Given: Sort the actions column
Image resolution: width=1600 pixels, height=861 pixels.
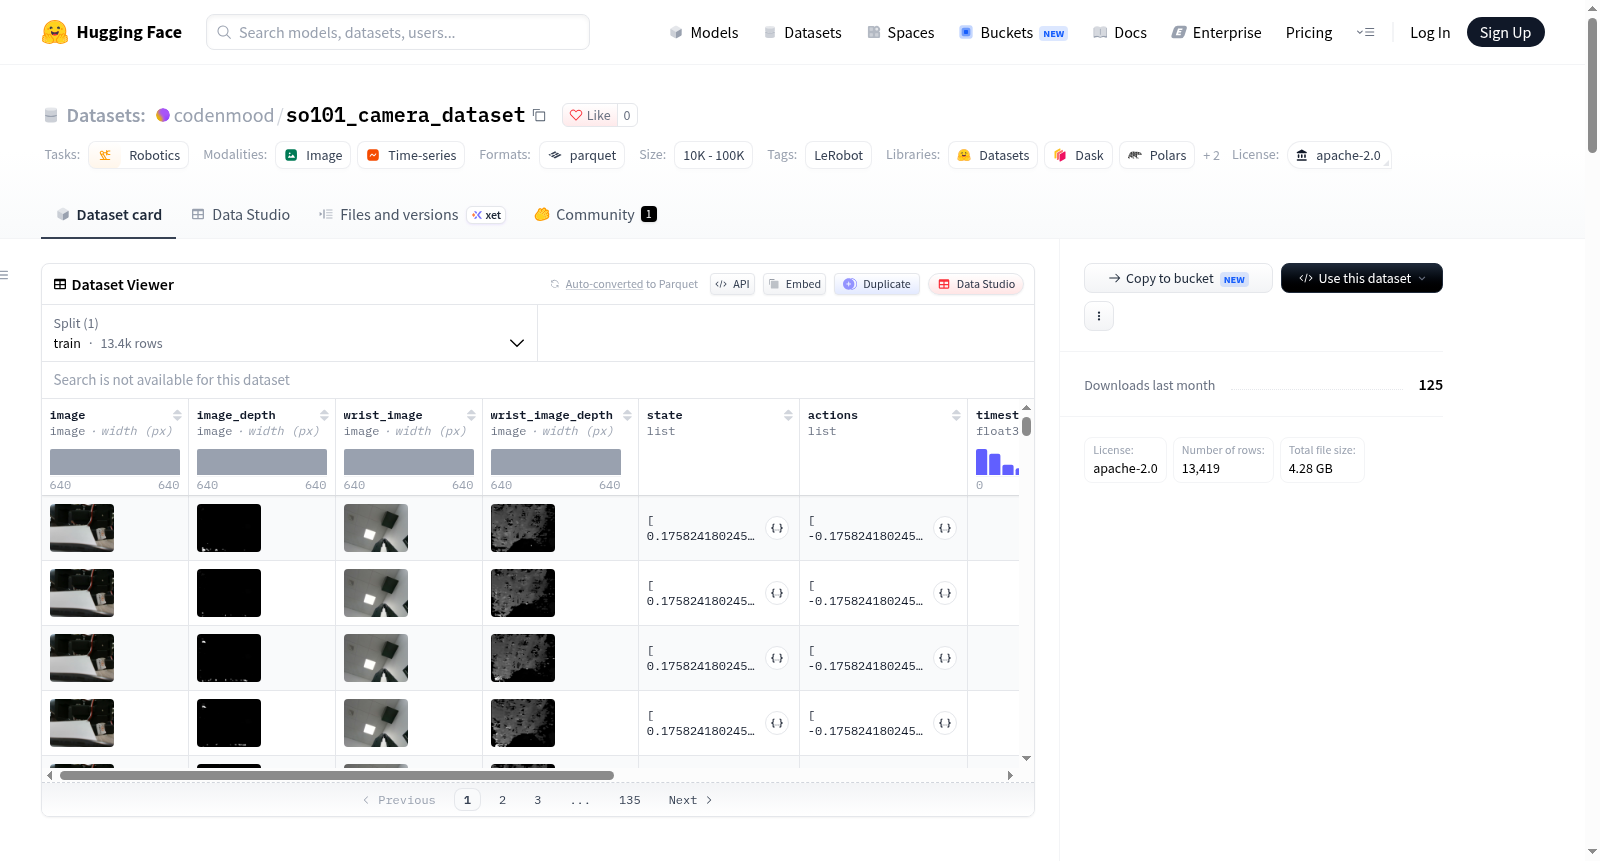Looking at the screenshot, I should click(956, 415).
